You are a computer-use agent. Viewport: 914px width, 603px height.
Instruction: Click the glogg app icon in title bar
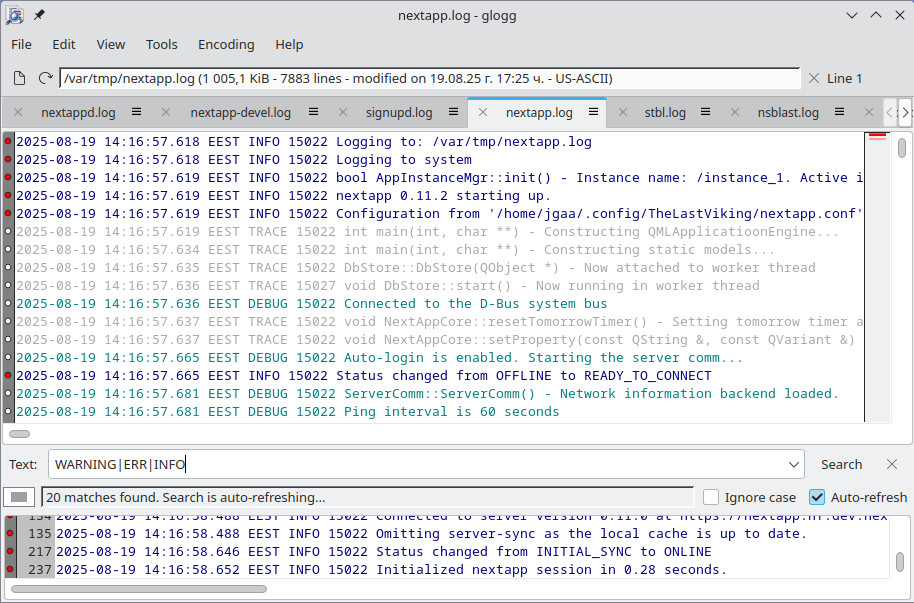click(x=15, y=16)
